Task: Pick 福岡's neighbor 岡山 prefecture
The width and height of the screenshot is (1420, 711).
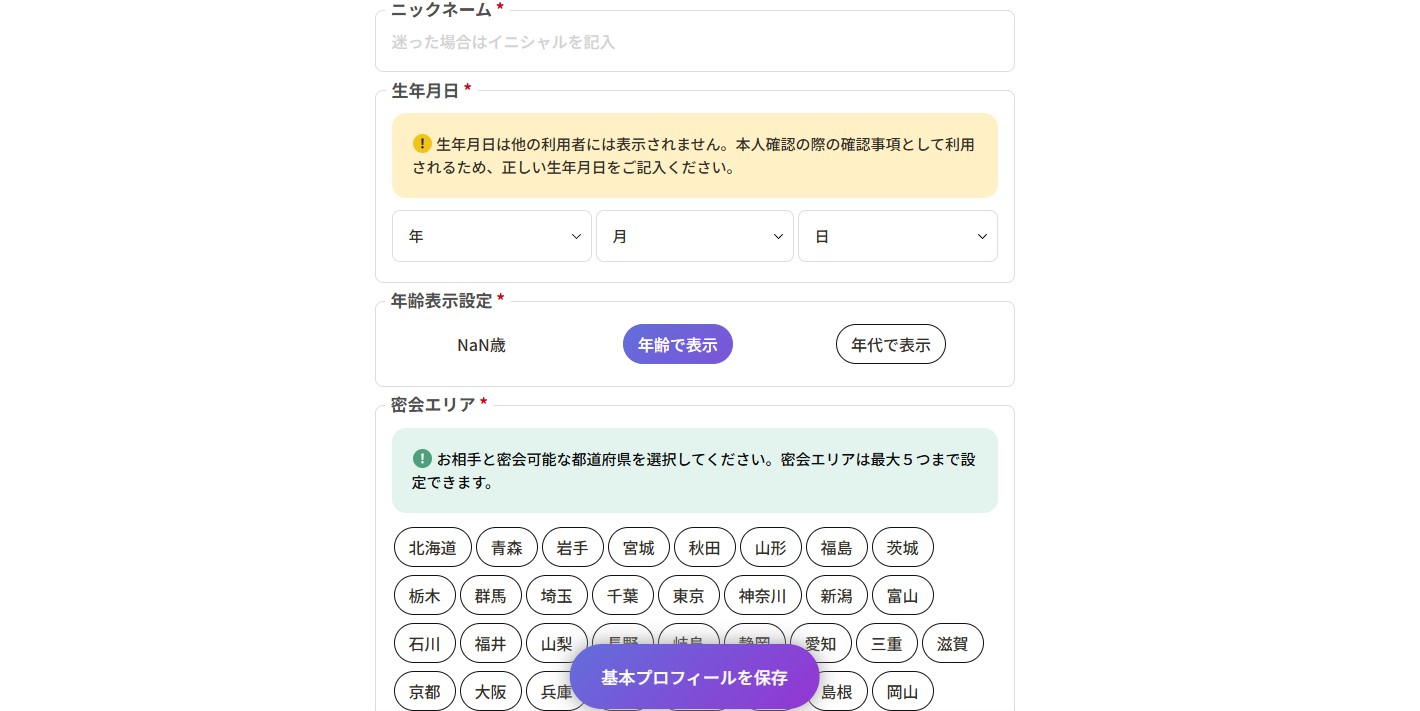Action: [x=902, y=691]
